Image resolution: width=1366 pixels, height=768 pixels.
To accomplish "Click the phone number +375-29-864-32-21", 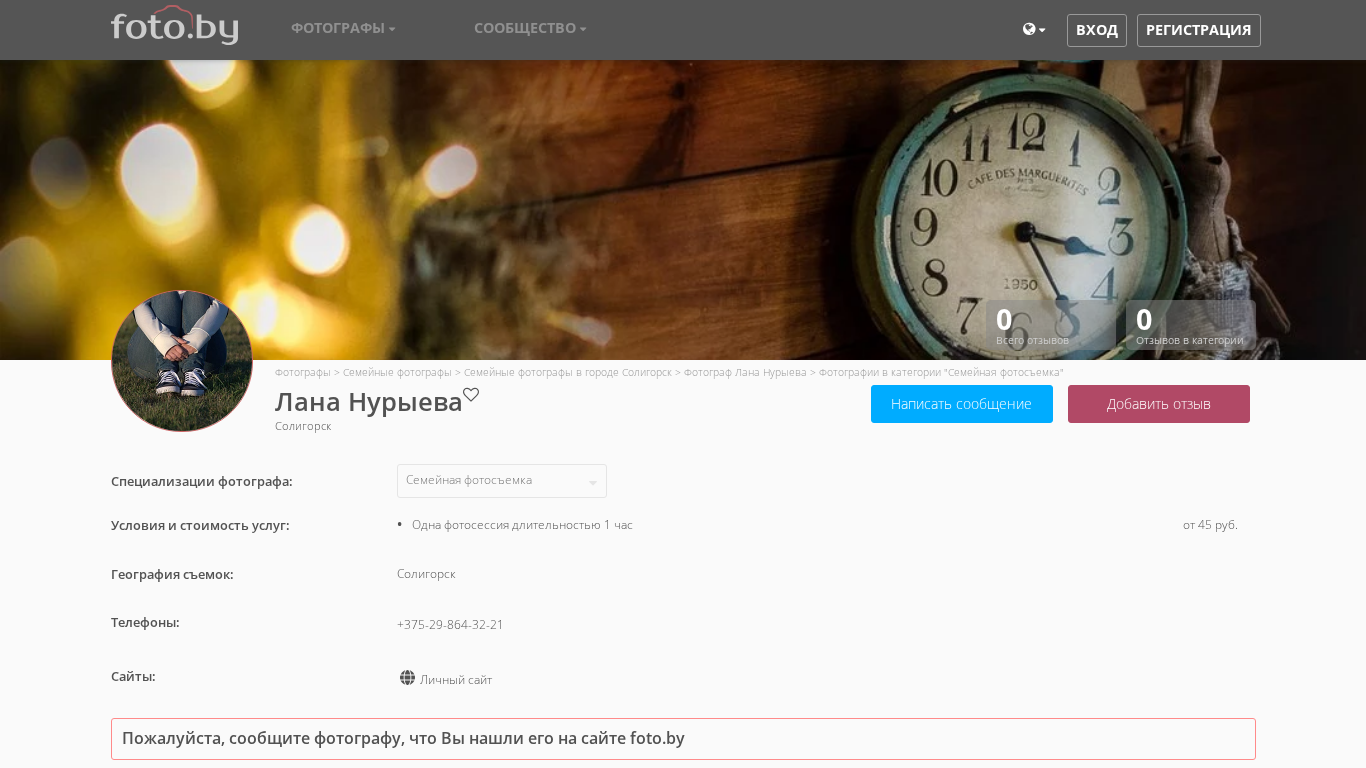I will 450,625.
